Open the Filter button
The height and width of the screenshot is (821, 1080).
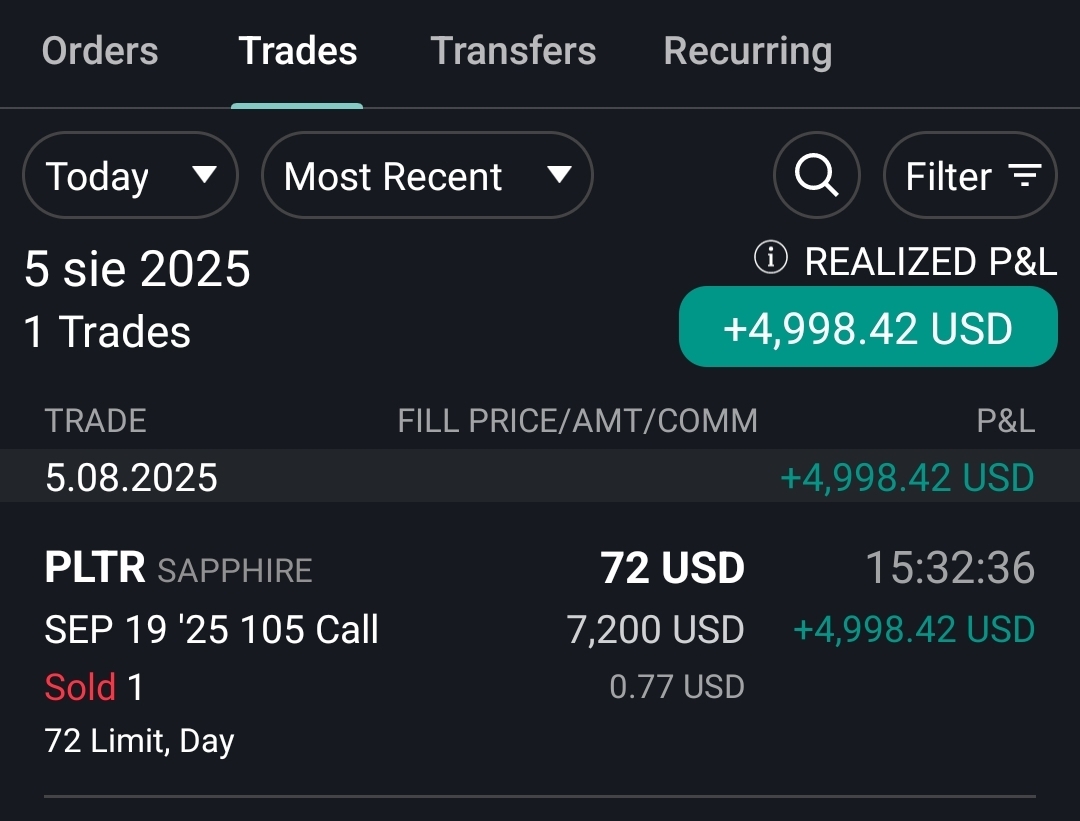pyautogui.click(x=969, y=176)
